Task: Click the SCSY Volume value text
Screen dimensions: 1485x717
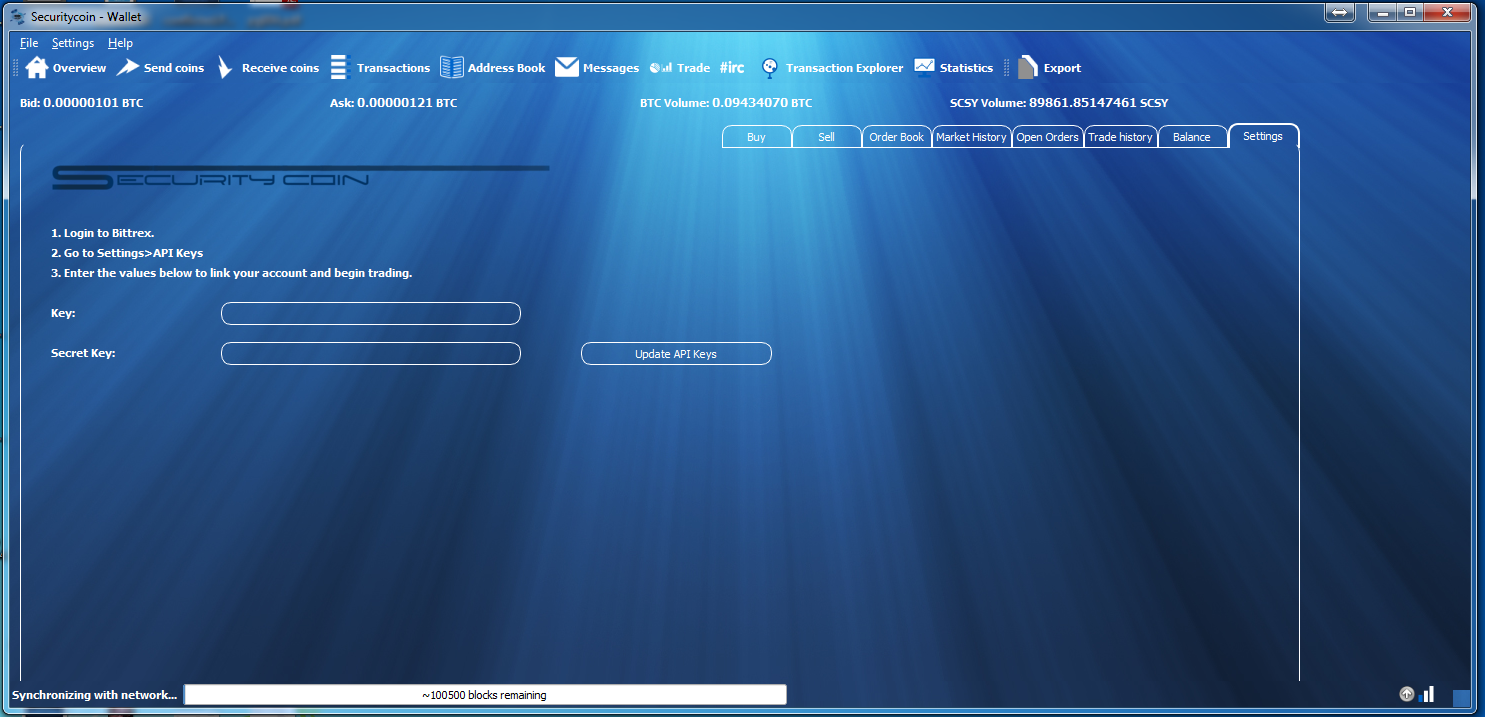Action: coord(1099,102)
